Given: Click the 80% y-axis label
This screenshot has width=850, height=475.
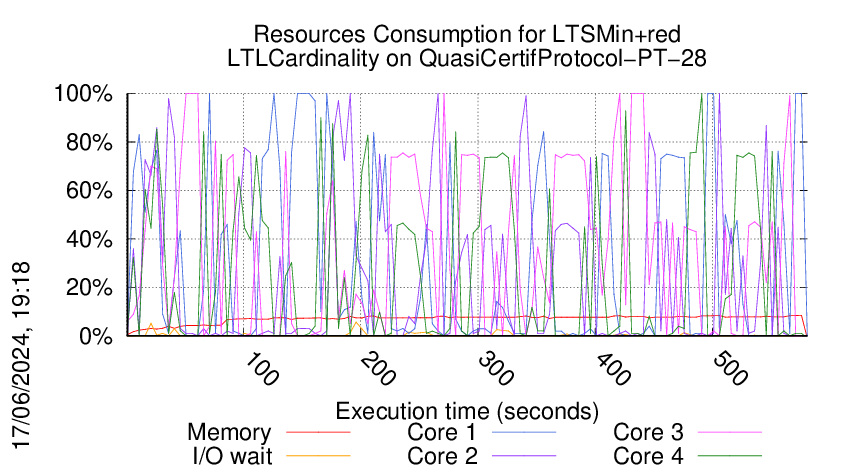Looking at the screenshot, I should coord(89,143).
